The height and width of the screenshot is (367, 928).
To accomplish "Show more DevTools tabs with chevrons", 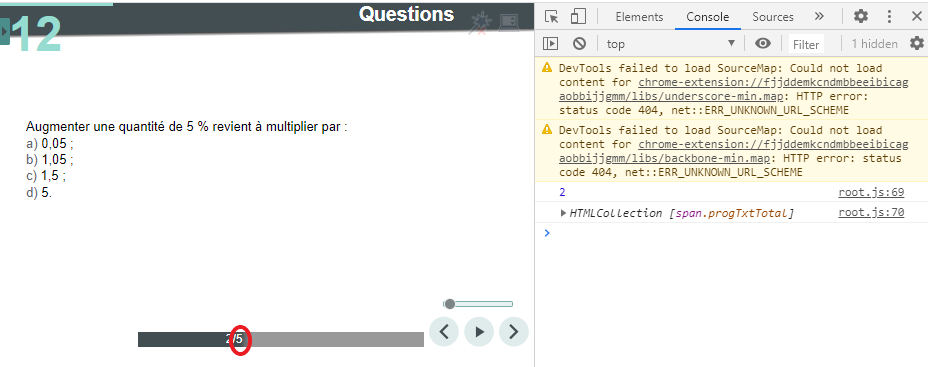I will pos(819,17).
